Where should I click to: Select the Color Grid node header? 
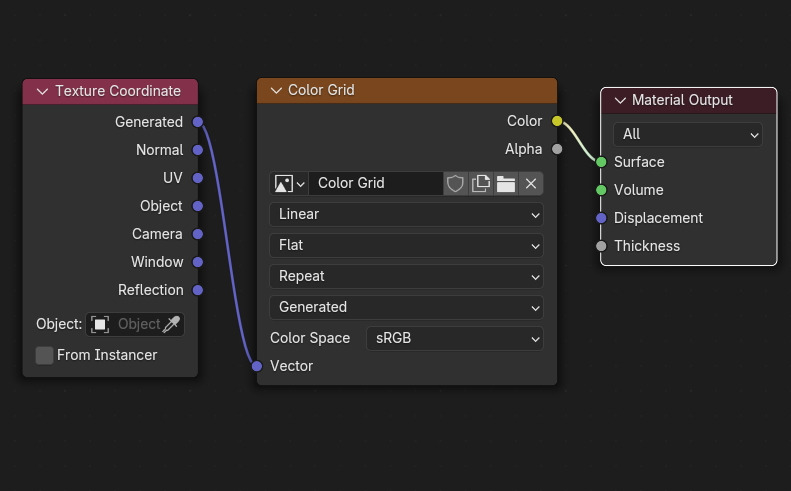click(407, 90)
